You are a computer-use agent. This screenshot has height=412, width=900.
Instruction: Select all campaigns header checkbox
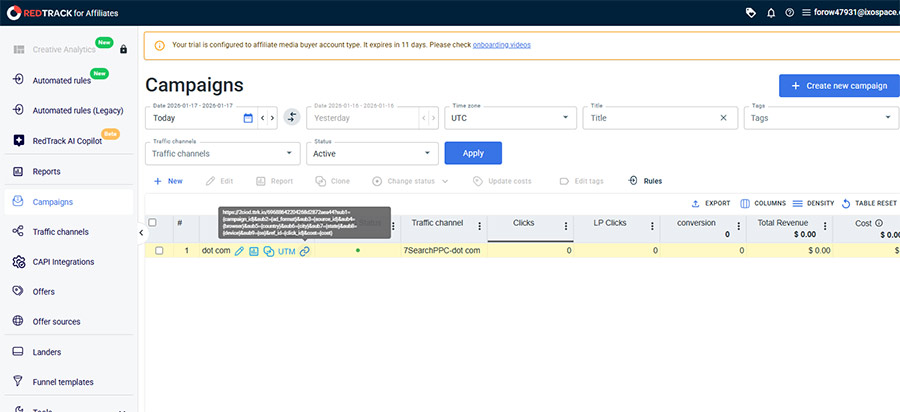coord(153,223)
